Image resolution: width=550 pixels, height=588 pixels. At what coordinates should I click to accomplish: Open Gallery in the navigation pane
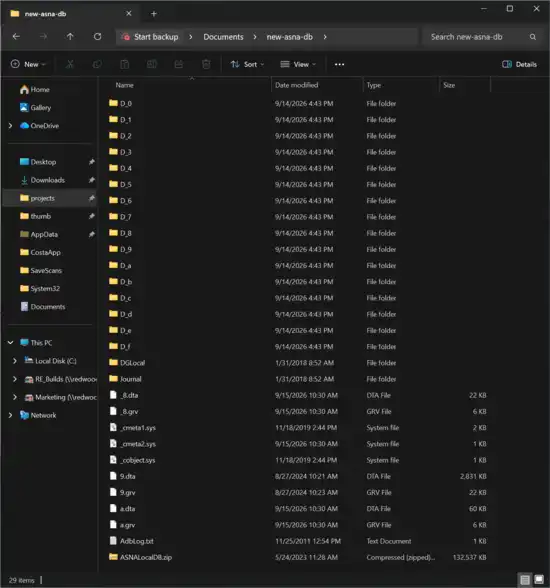click(36, 108)
